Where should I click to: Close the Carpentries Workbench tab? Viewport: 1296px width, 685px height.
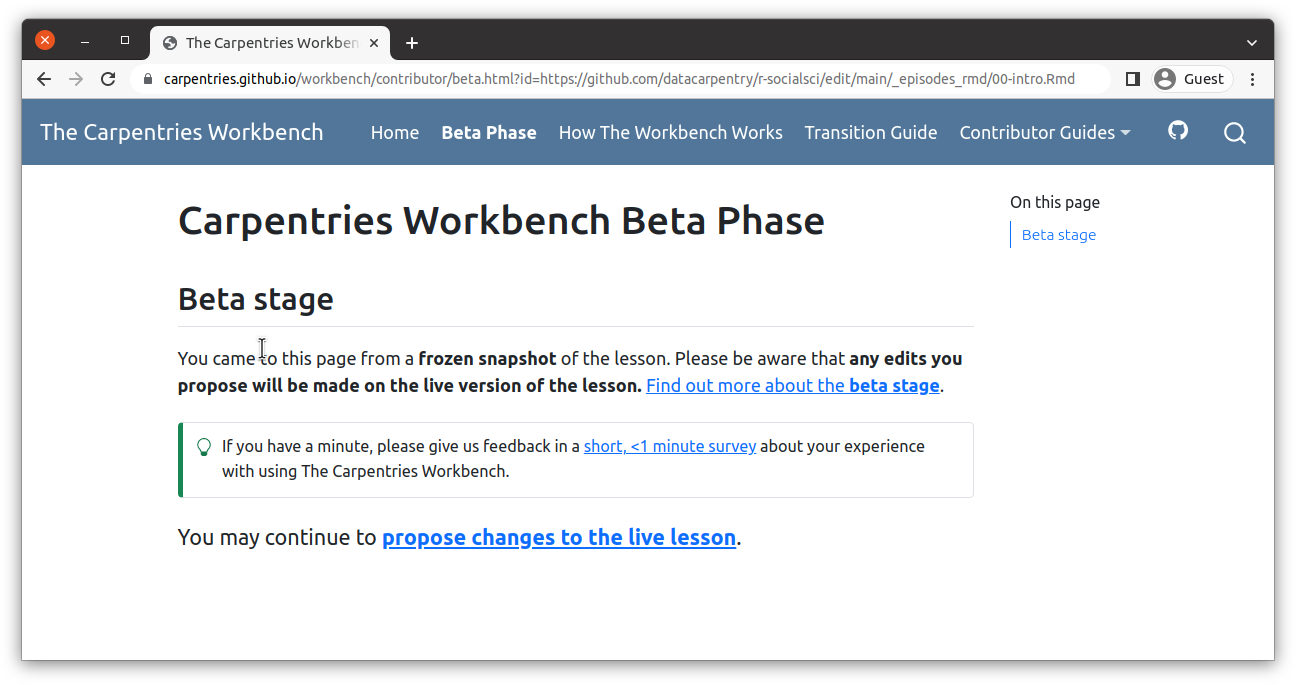[374, 43]
